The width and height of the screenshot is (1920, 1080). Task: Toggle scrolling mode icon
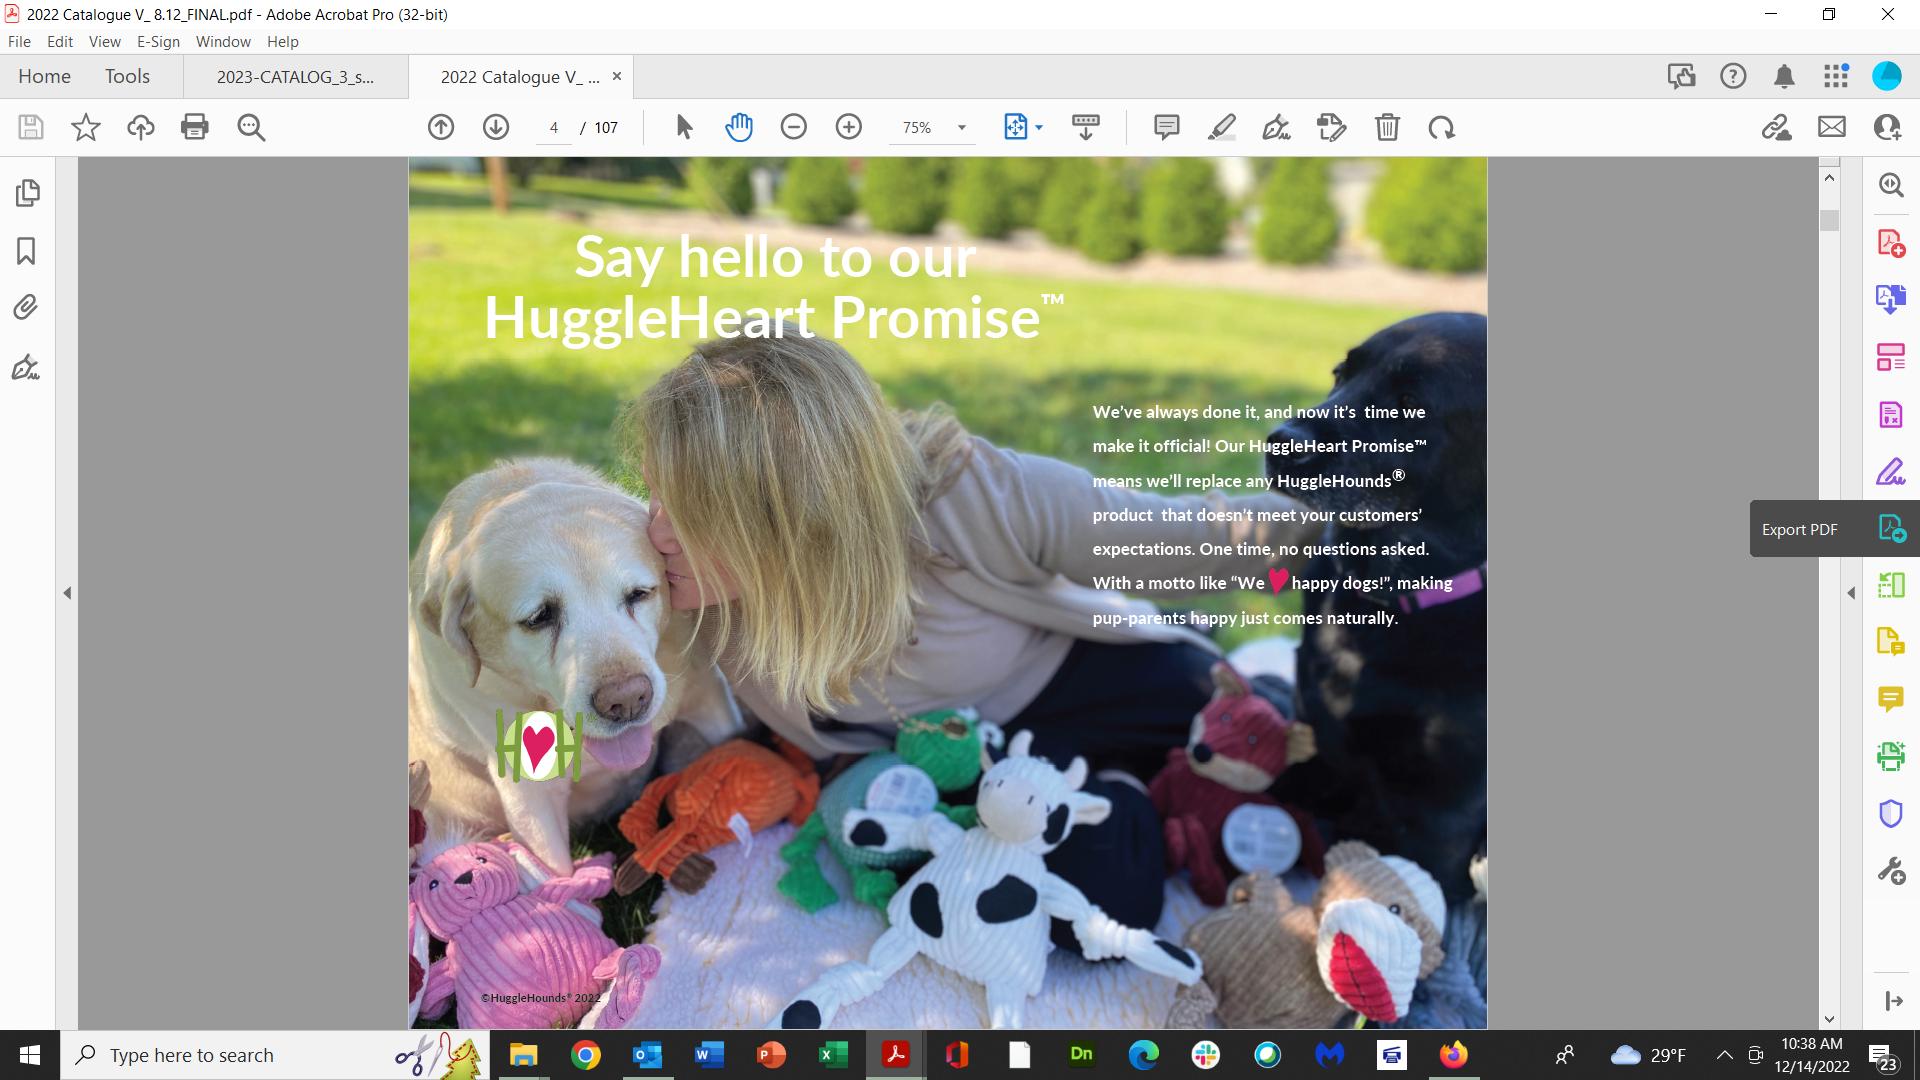coord(1086,127)
